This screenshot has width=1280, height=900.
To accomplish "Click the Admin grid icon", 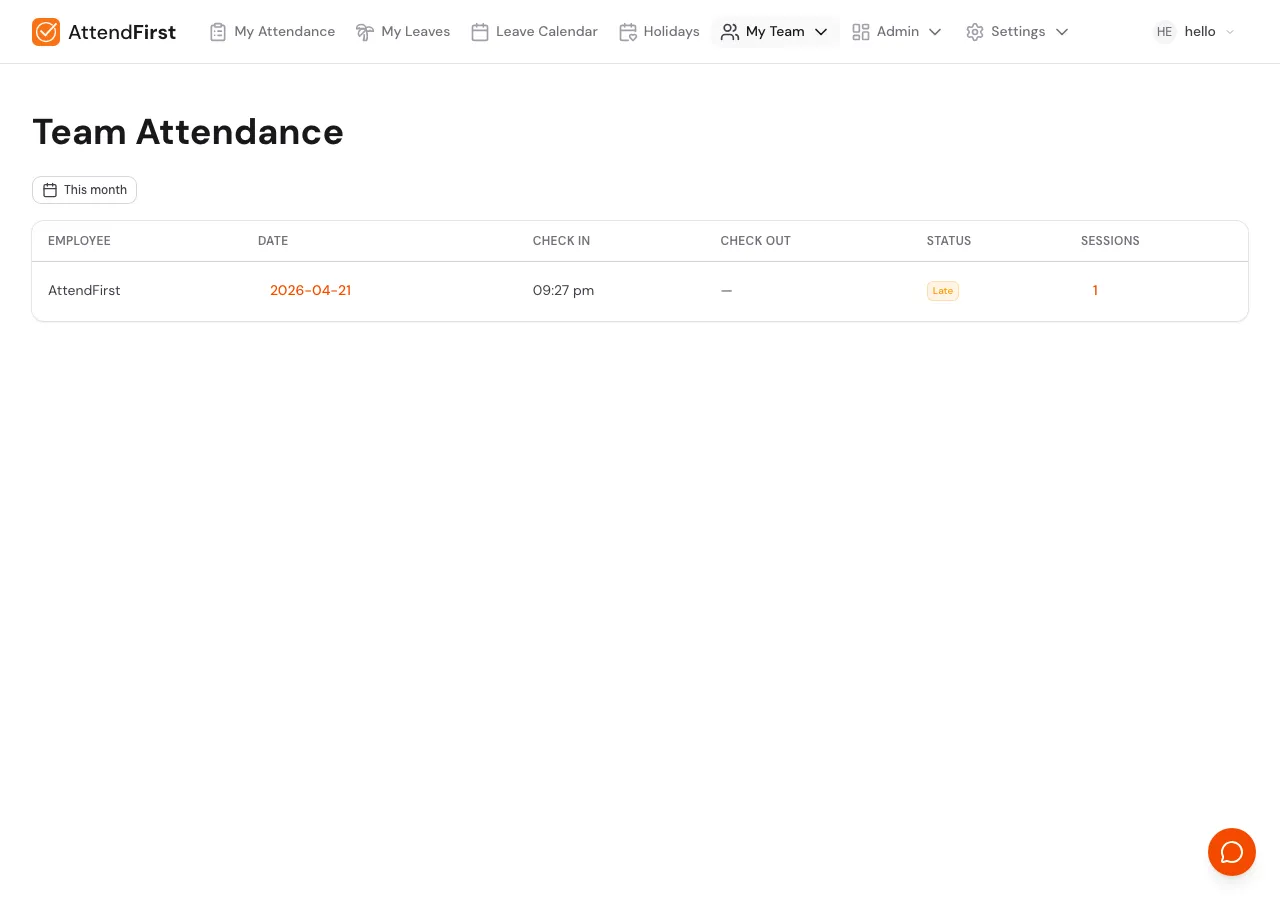I will pos(861,32).
